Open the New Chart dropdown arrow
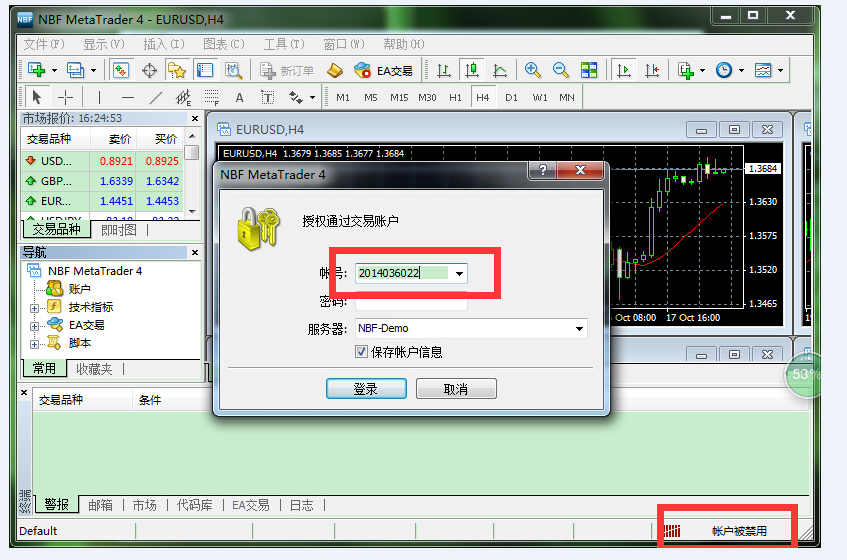Screen dimensions: 847x560 54,71
